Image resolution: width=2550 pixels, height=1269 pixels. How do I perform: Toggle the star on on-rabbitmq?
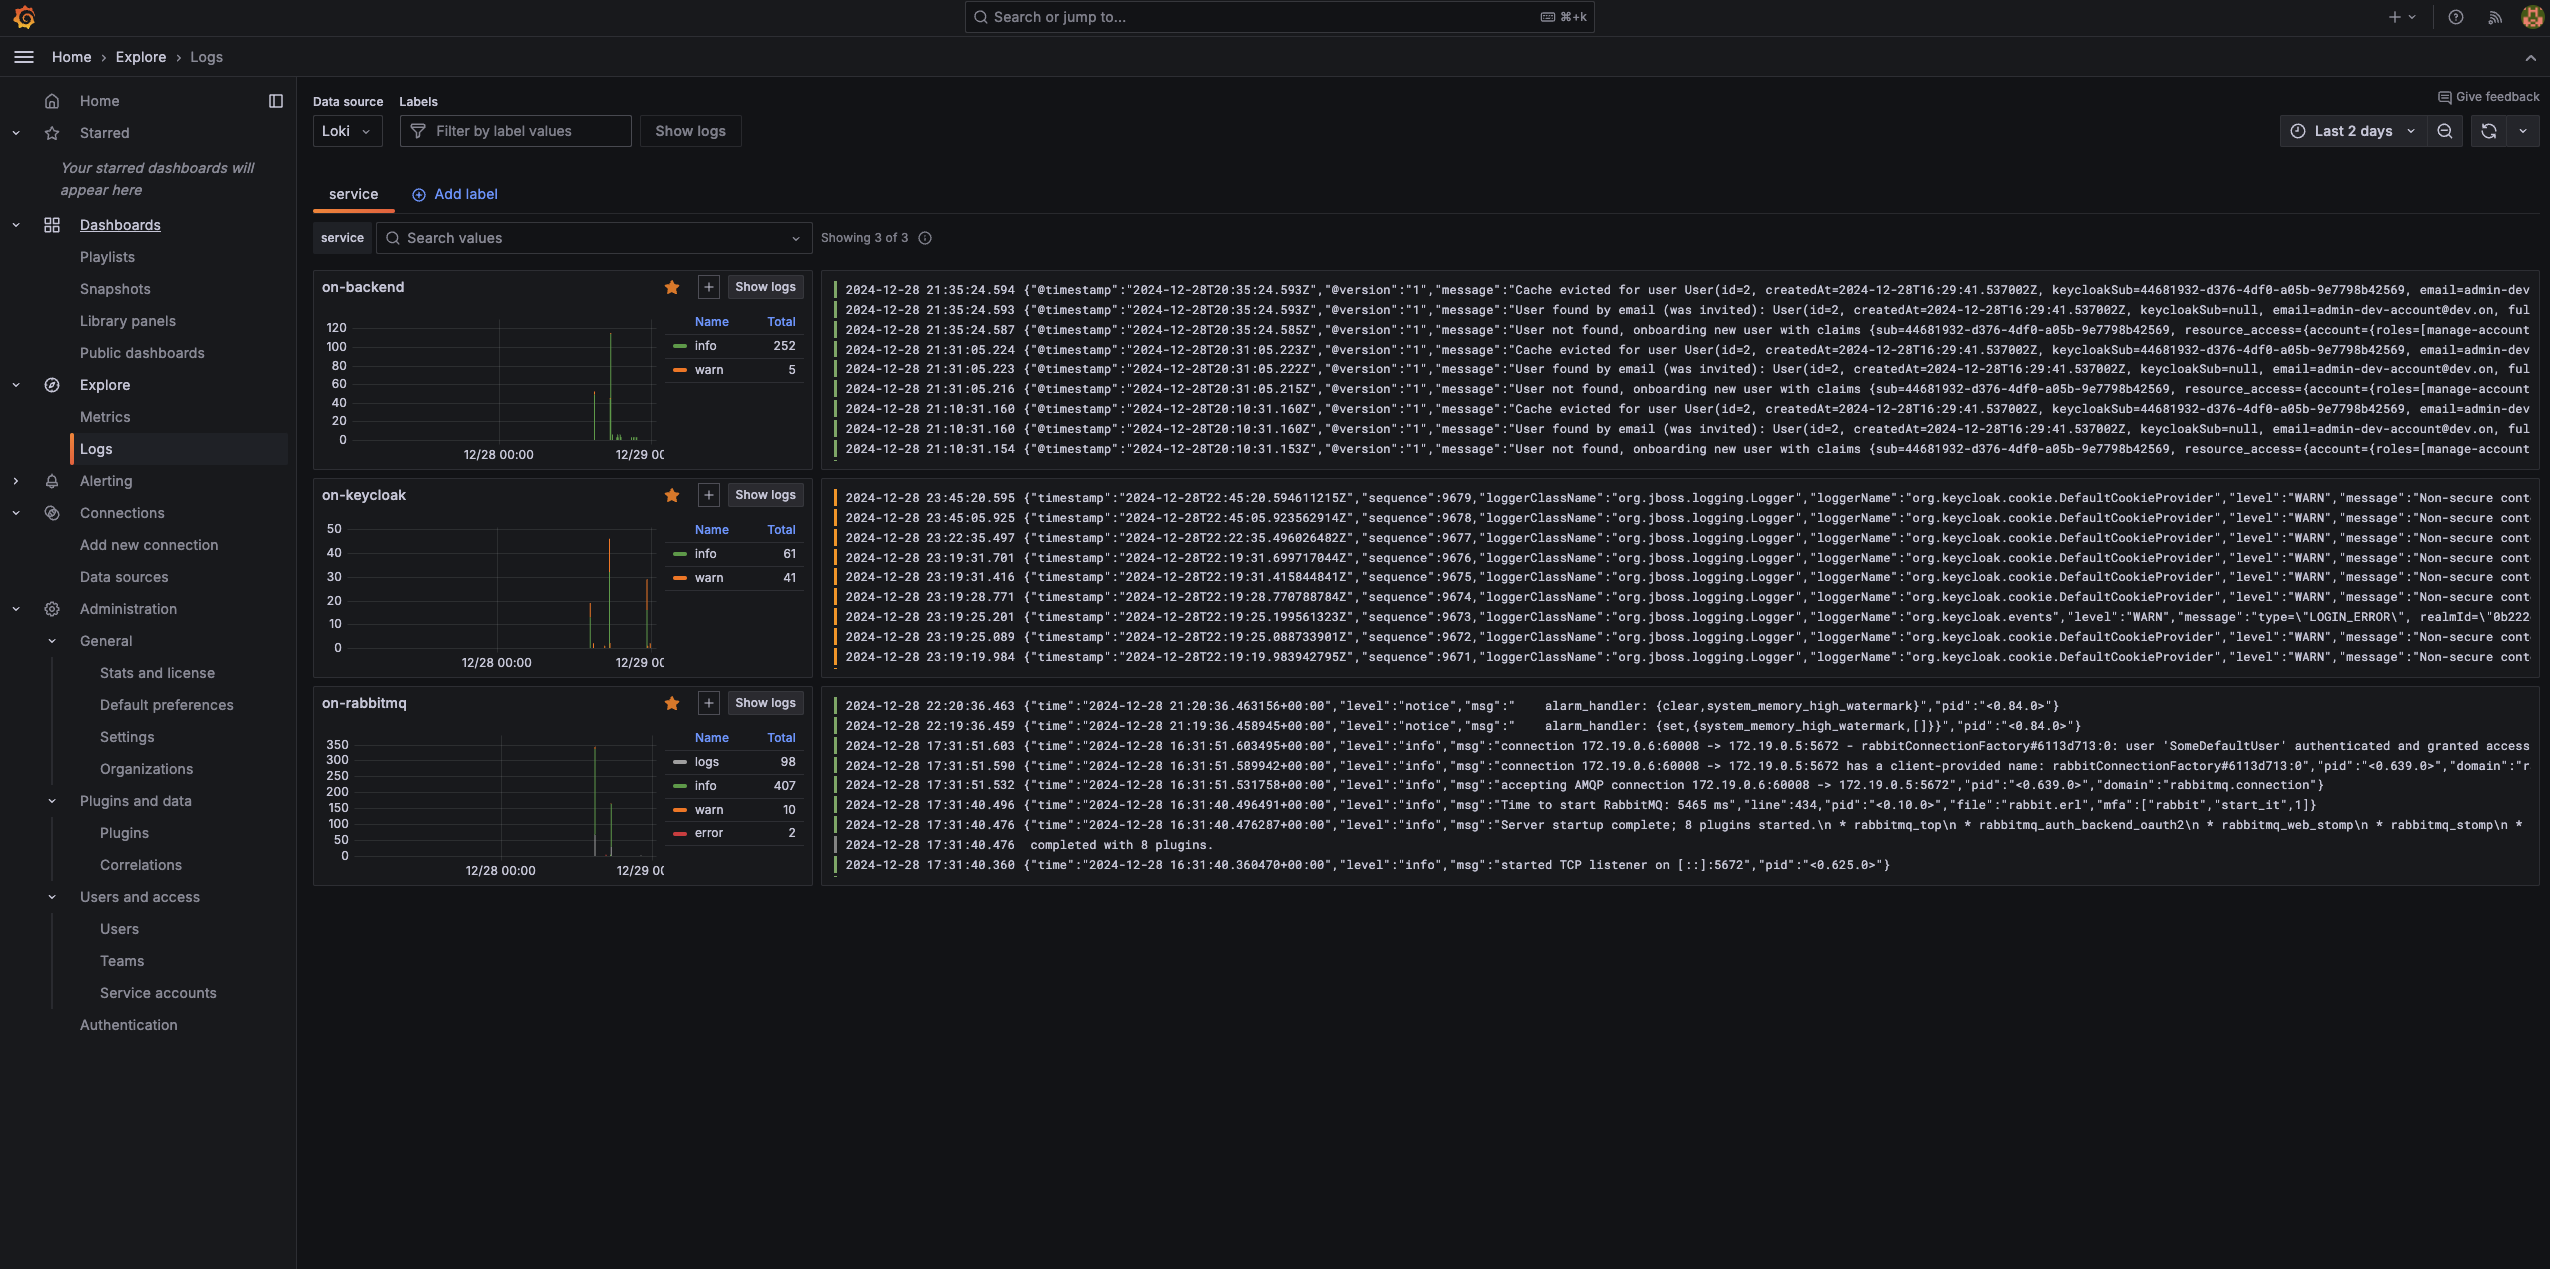pos(672,703)
